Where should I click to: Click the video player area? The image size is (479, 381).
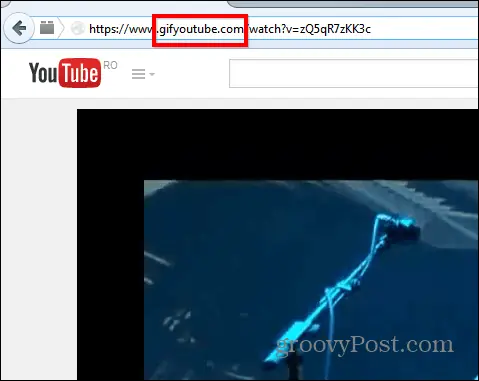pyautogui.click(x=278, y=245)
